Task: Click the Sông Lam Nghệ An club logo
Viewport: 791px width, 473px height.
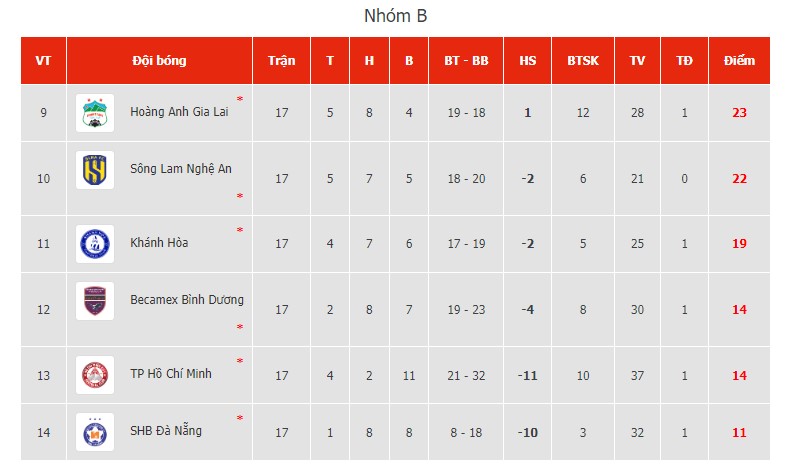Action: (95, 170)
